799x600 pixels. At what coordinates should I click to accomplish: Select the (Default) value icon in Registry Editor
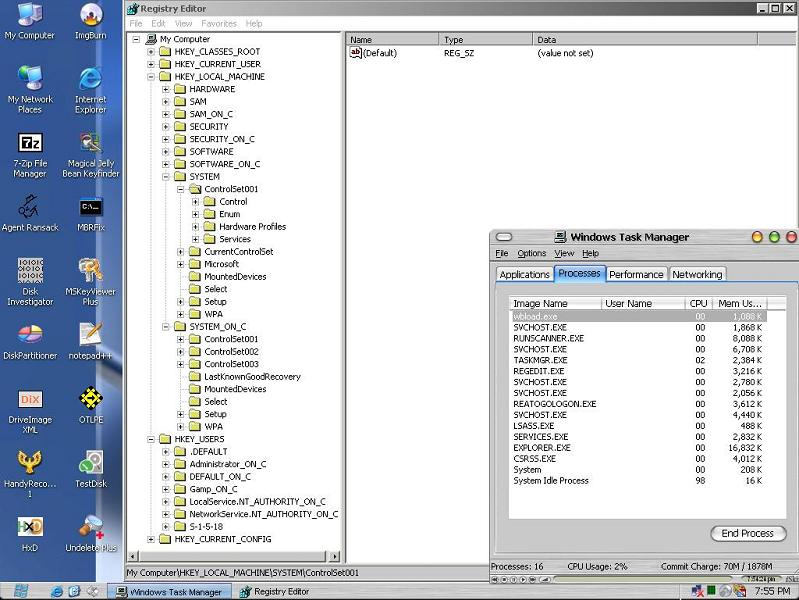coord(356,53)
